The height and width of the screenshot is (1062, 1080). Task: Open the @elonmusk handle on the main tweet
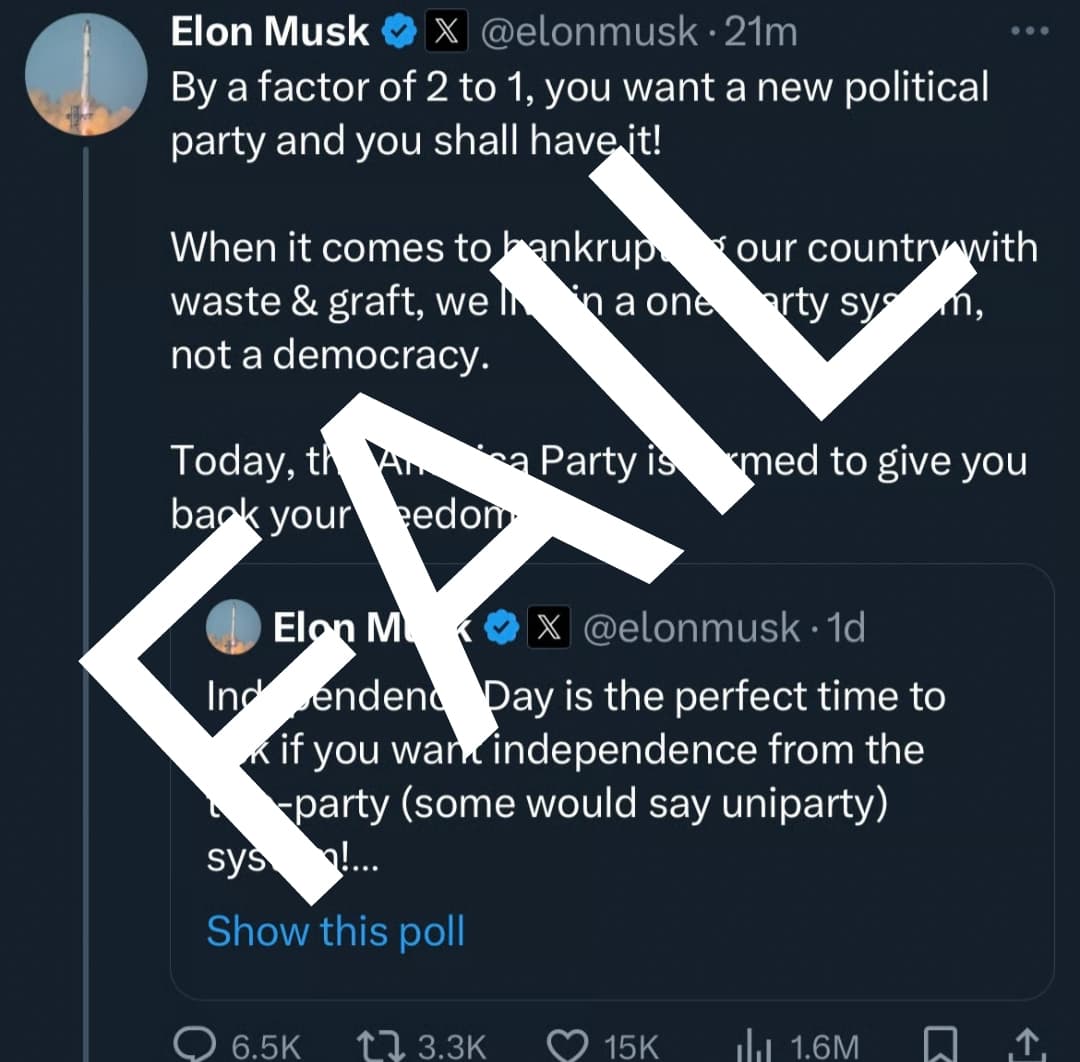click(x=589, y=32)
